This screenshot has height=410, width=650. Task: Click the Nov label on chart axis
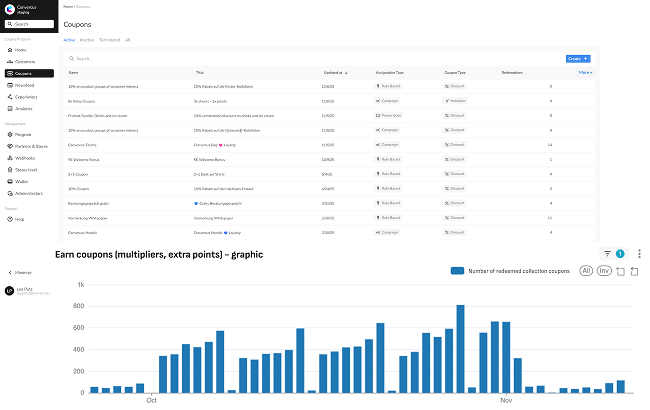(x=506, y=400)
